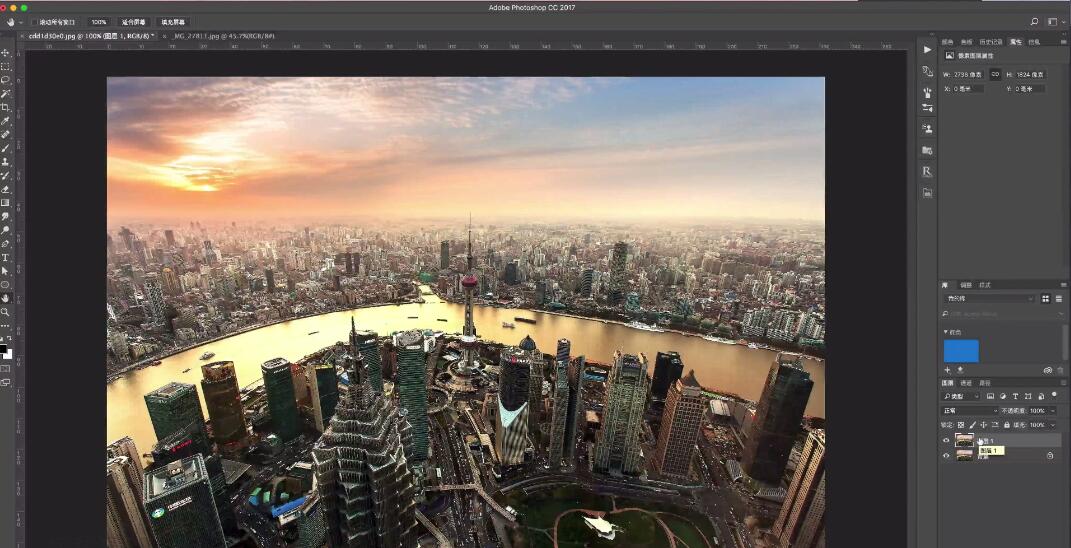Click the foreground color swatch

pos(4,349)
